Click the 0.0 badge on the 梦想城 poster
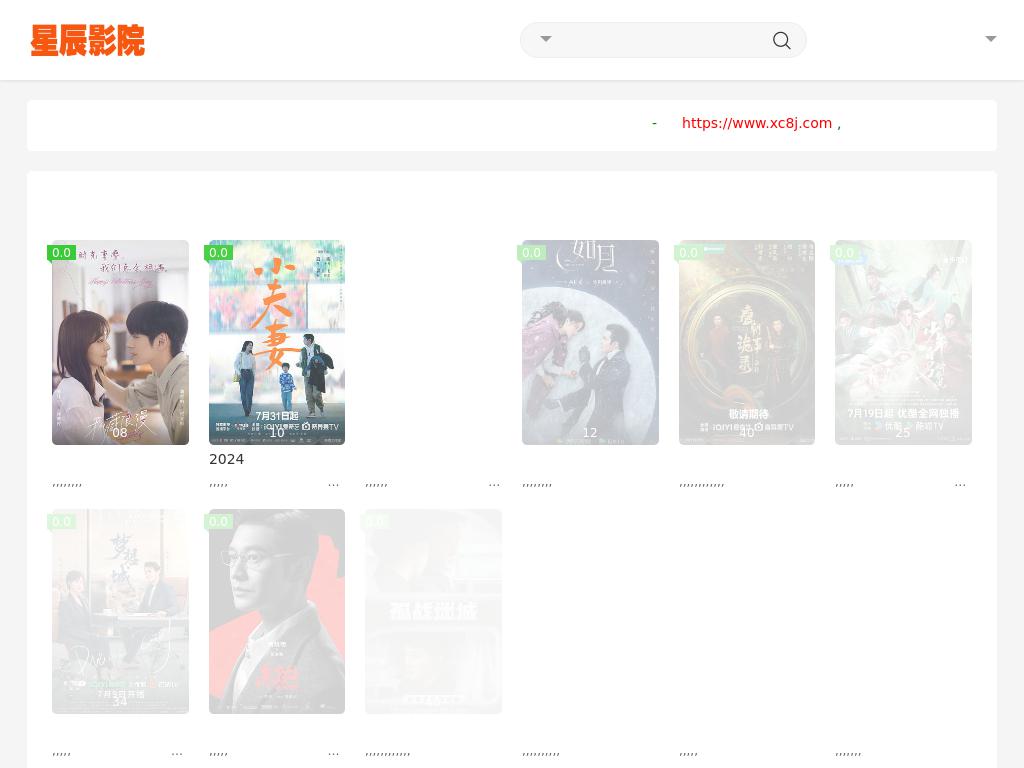 61,522
